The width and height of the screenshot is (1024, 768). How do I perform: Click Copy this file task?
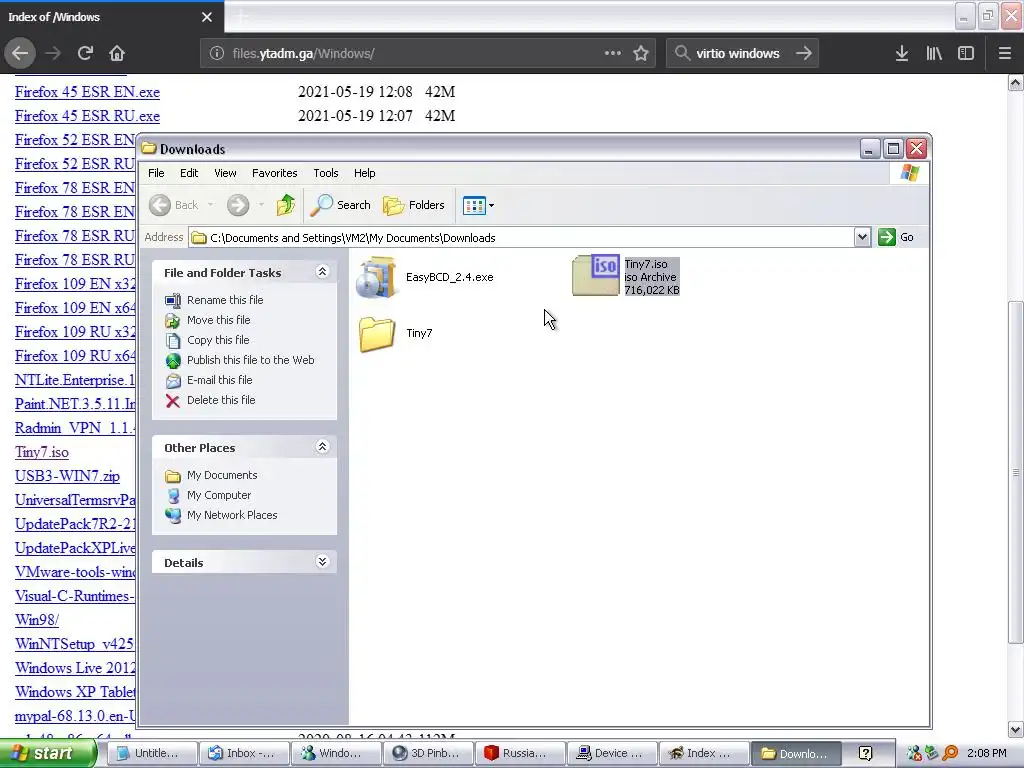217,340
